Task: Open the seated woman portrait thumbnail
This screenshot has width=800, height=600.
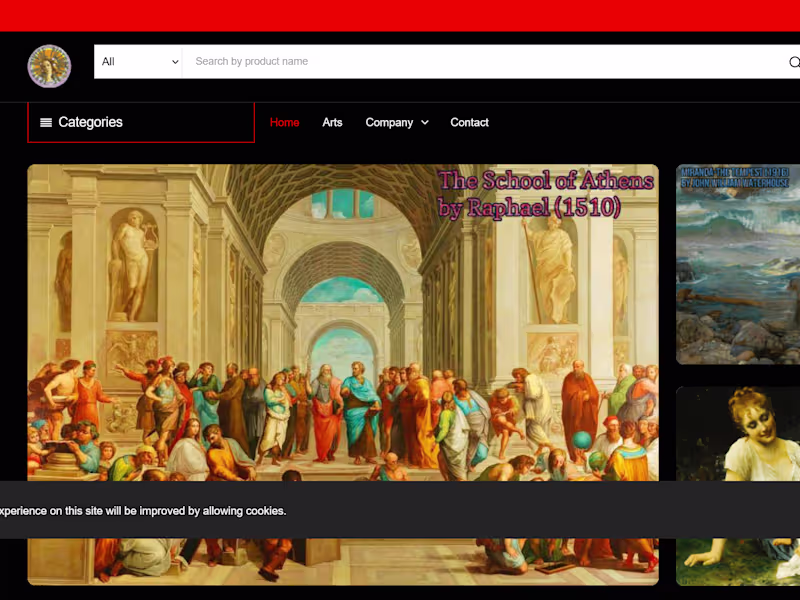Action: point(738,486)
